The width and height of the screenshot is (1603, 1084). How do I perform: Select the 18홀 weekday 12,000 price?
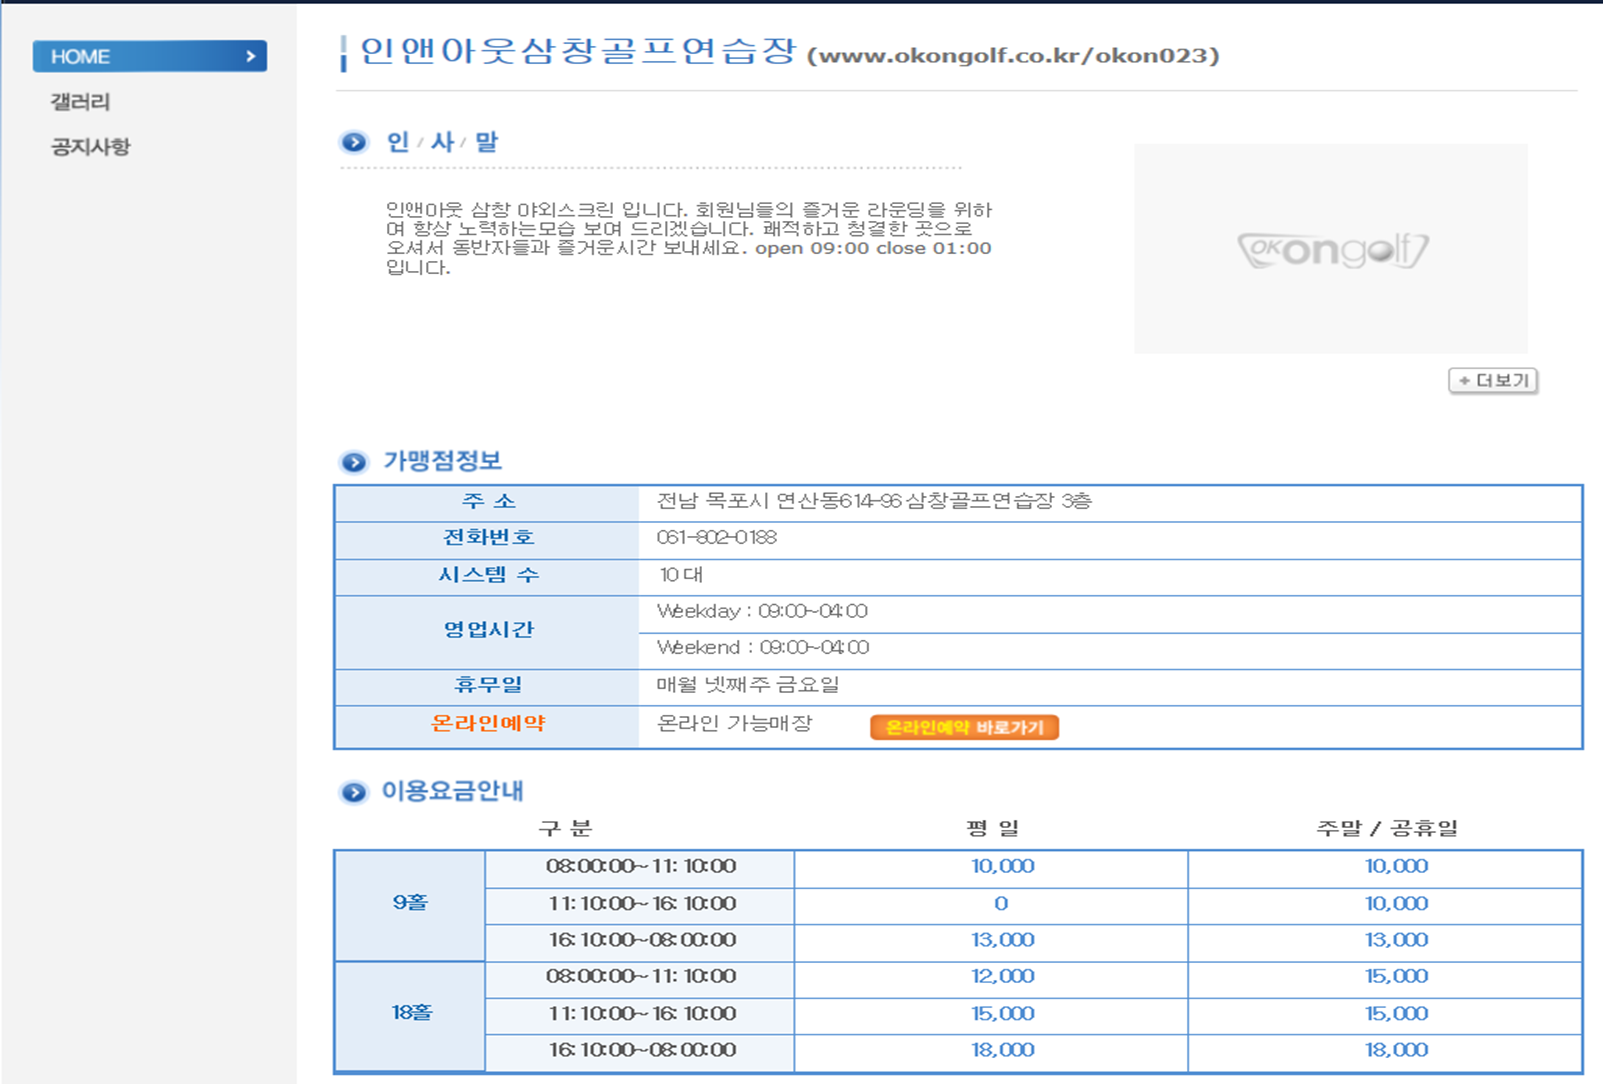coord(1002,977)
